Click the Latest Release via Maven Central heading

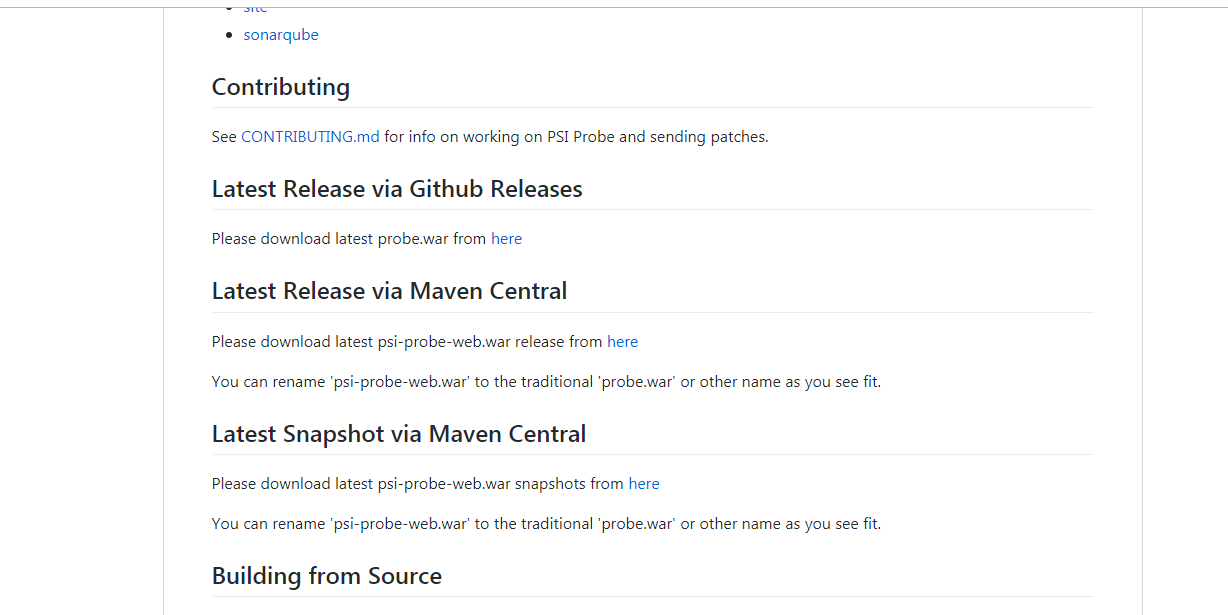pyautogui.click(x=389, y=292)
